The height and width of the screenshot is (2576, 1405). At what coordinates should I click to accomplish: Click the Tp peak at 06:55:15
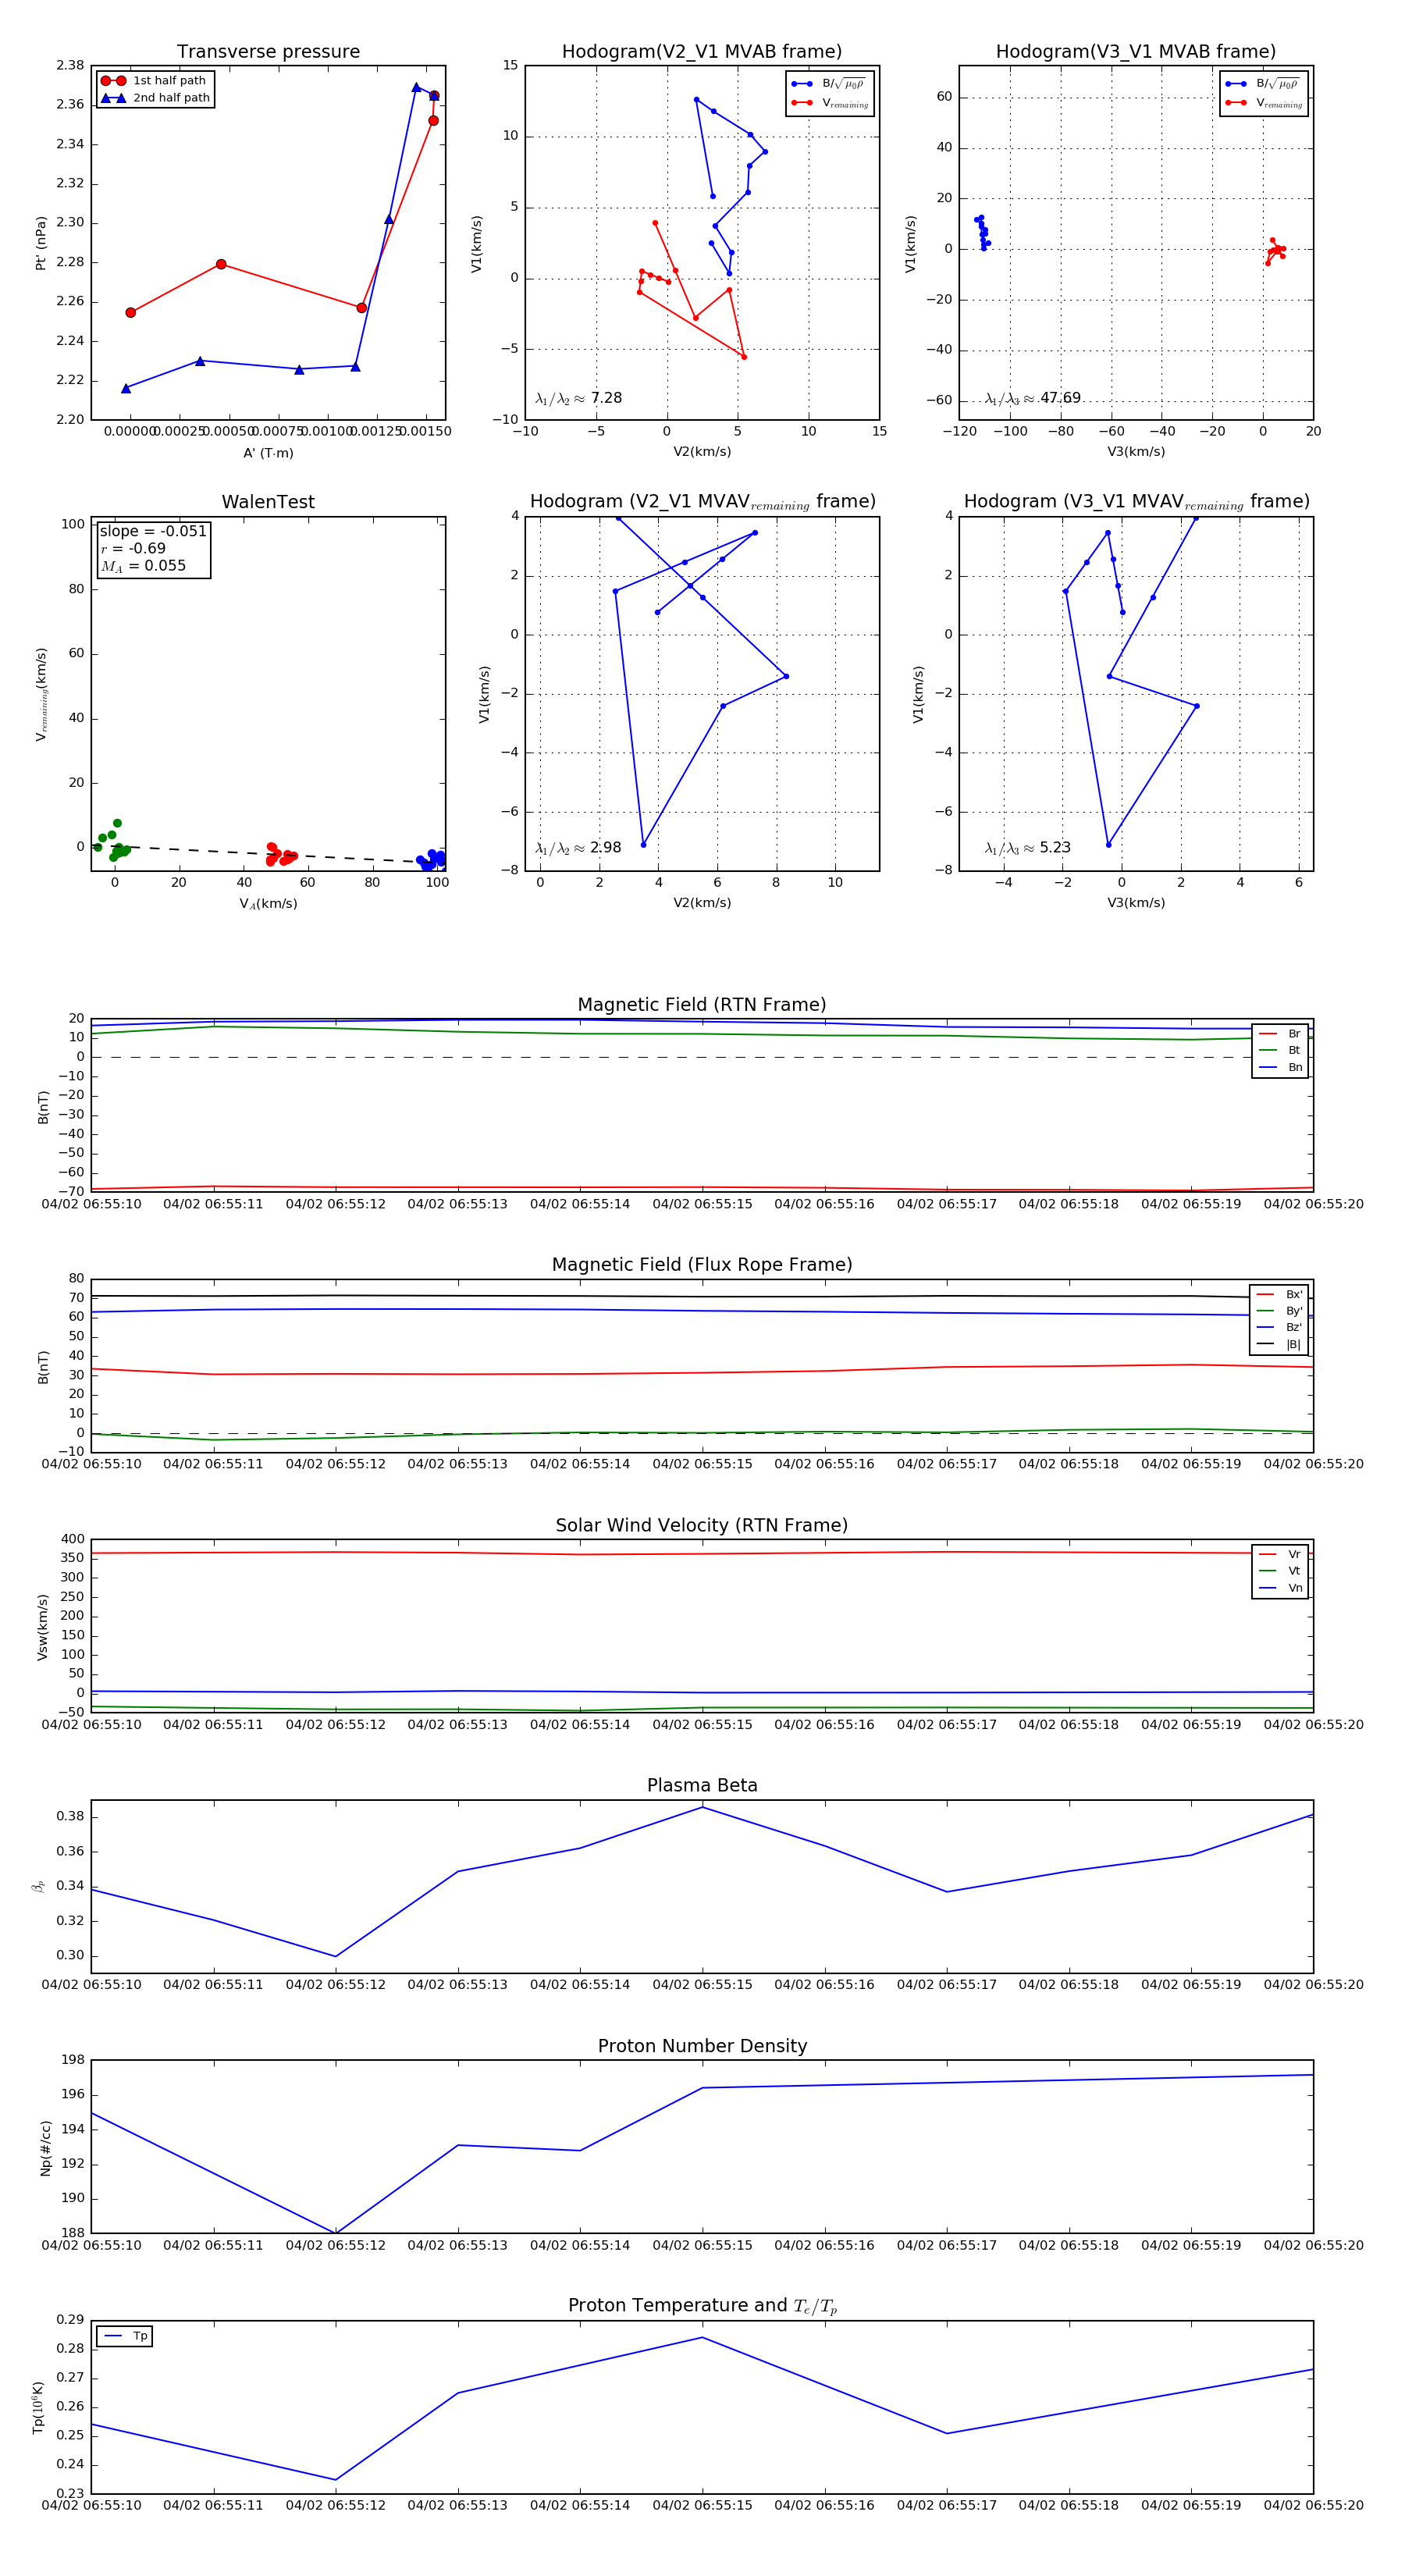(702, 2338)
